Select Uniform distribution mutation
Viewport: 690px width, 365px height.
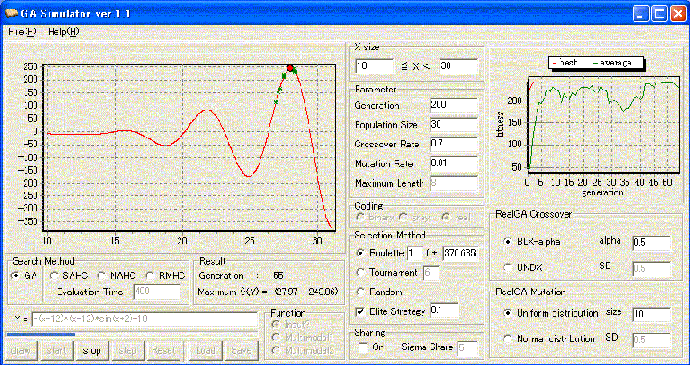click(509, 313)
